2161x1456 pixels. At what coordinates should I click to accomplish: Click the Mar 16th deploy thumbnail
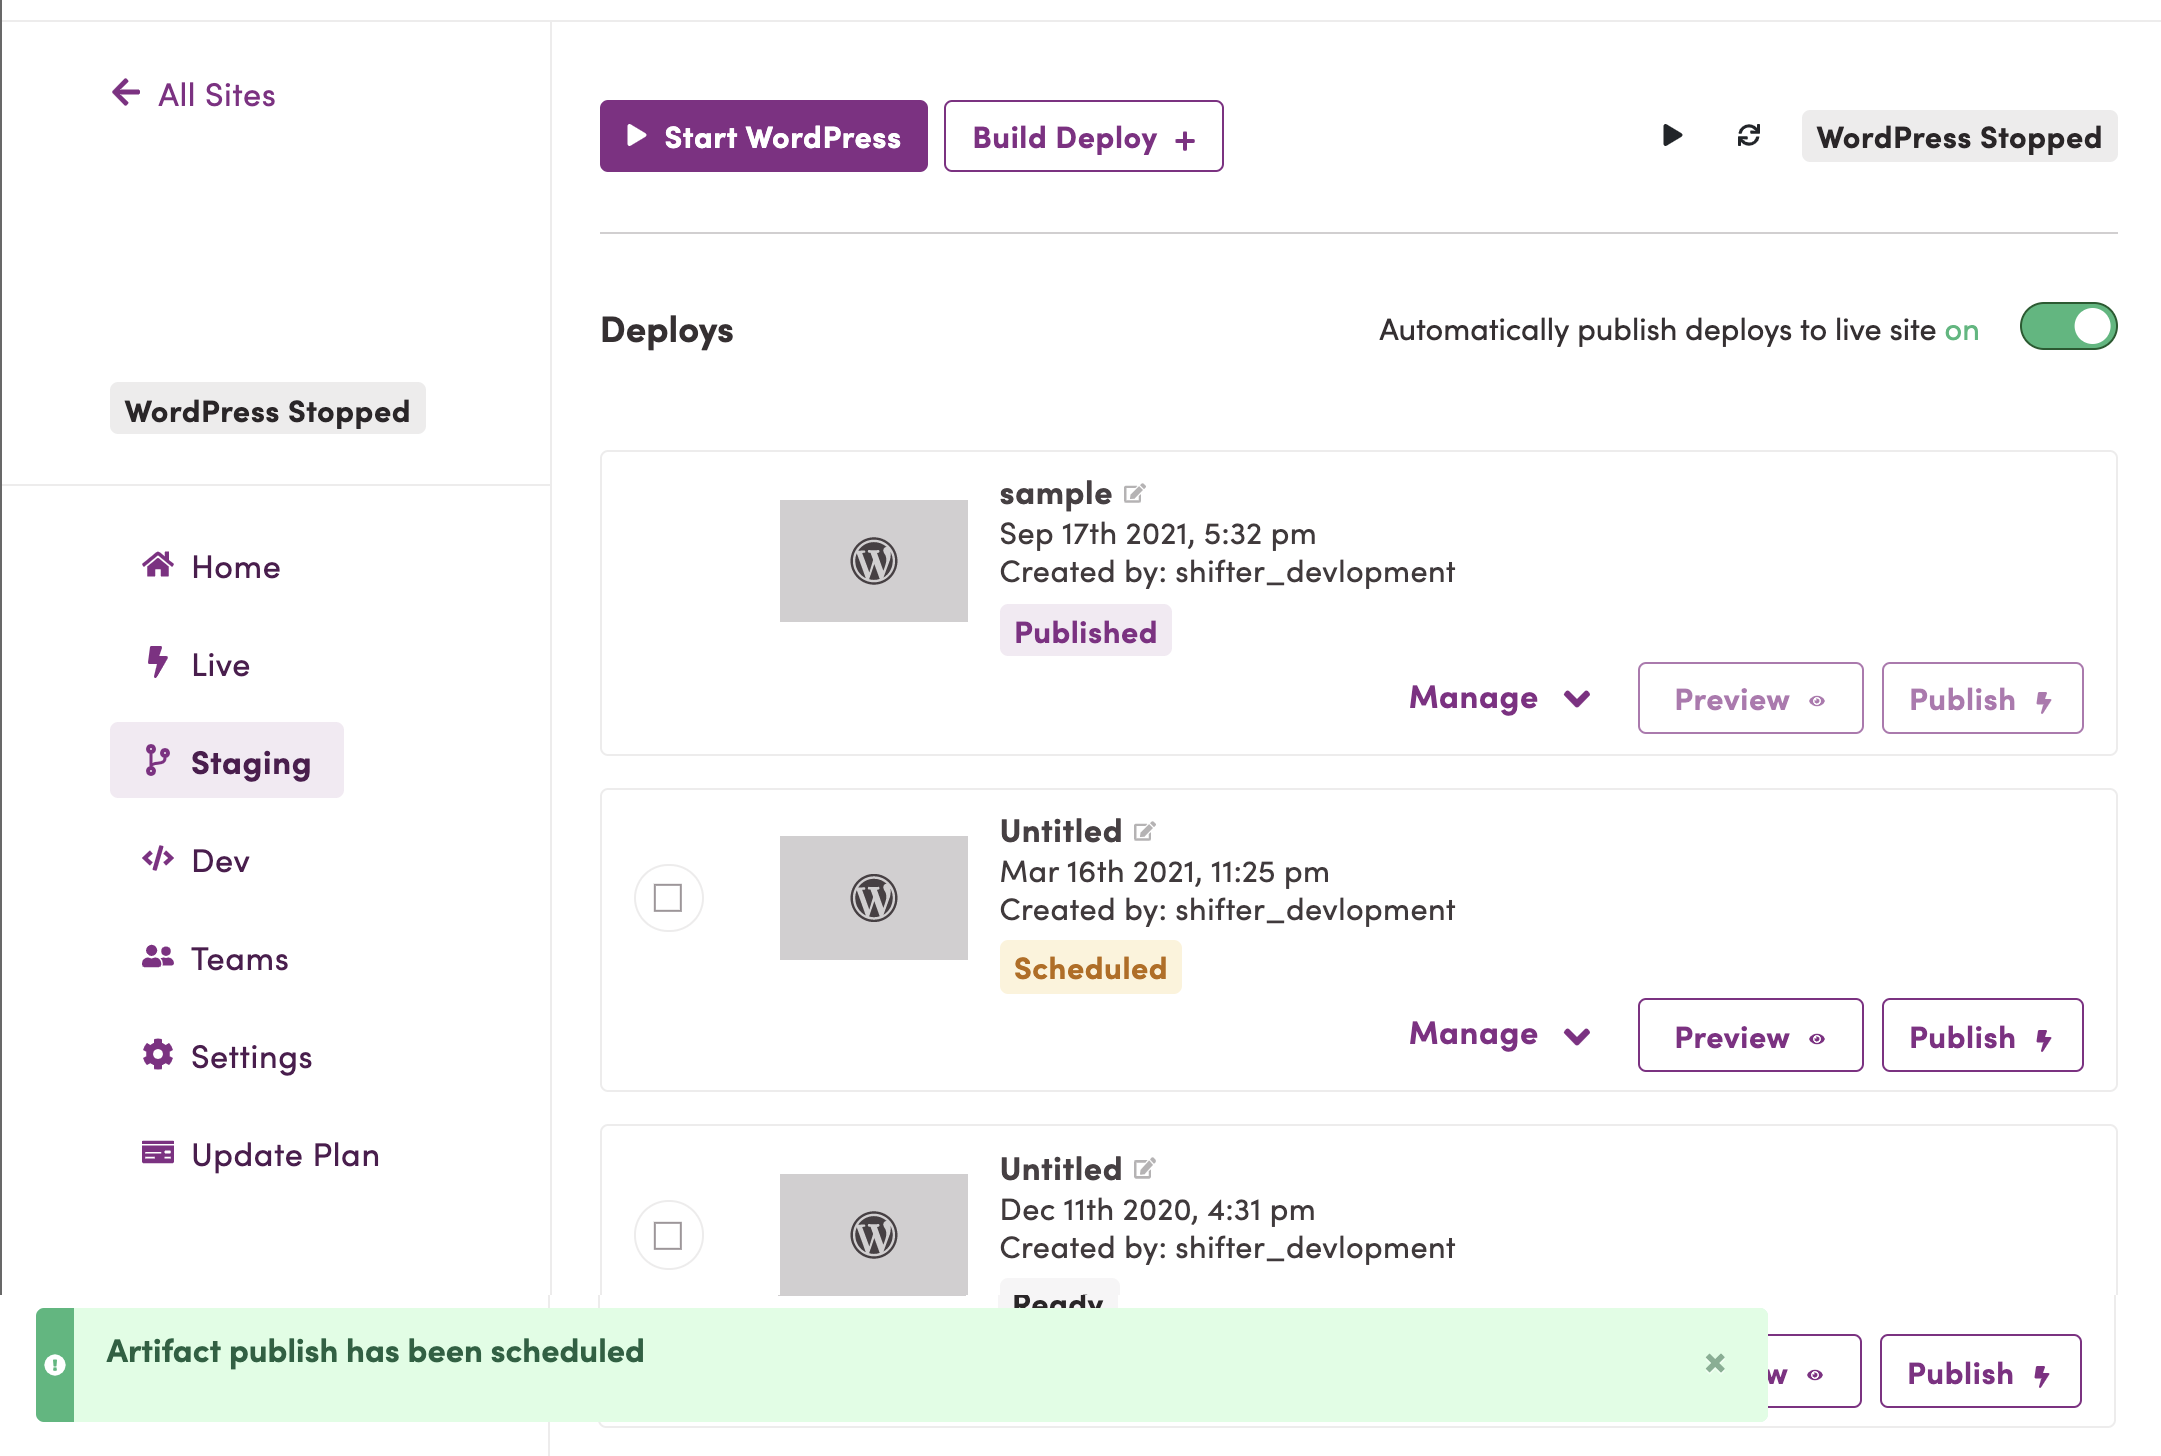pos(874,898)
